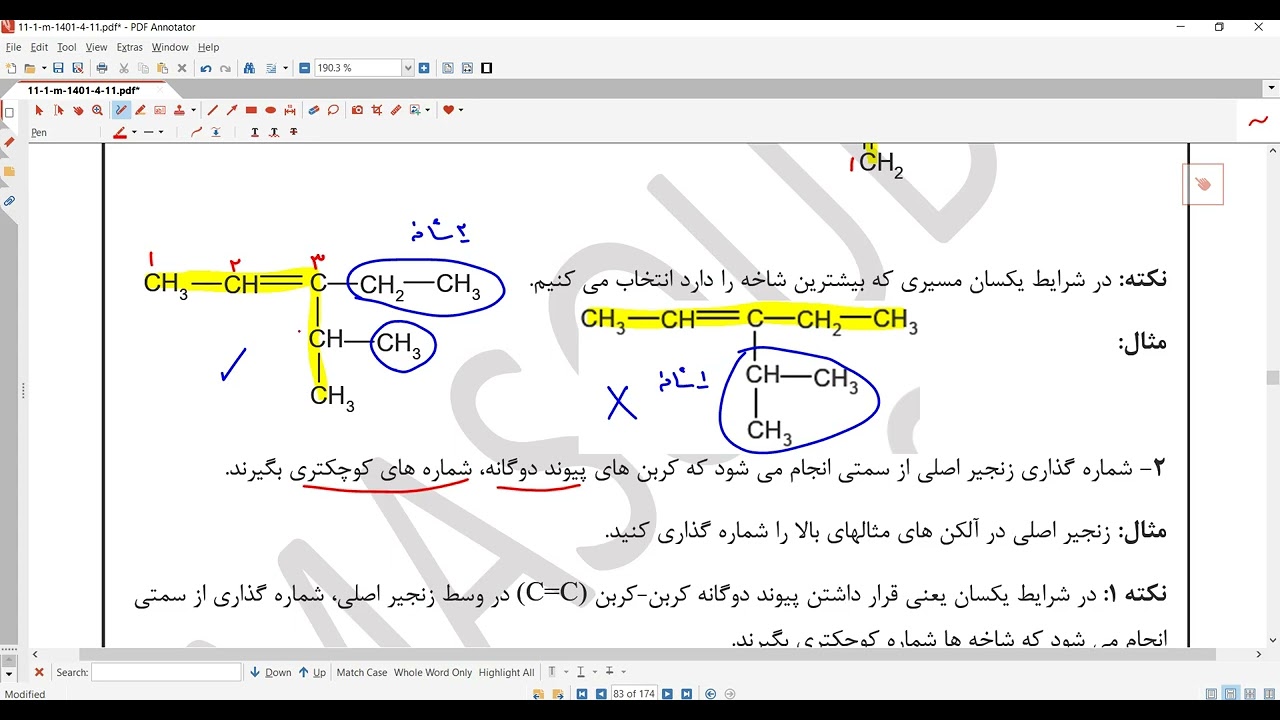This screenshot has height=720, width=1280.
Task: Open the zoom level dropdown
Action: click(x=408, y=68)
